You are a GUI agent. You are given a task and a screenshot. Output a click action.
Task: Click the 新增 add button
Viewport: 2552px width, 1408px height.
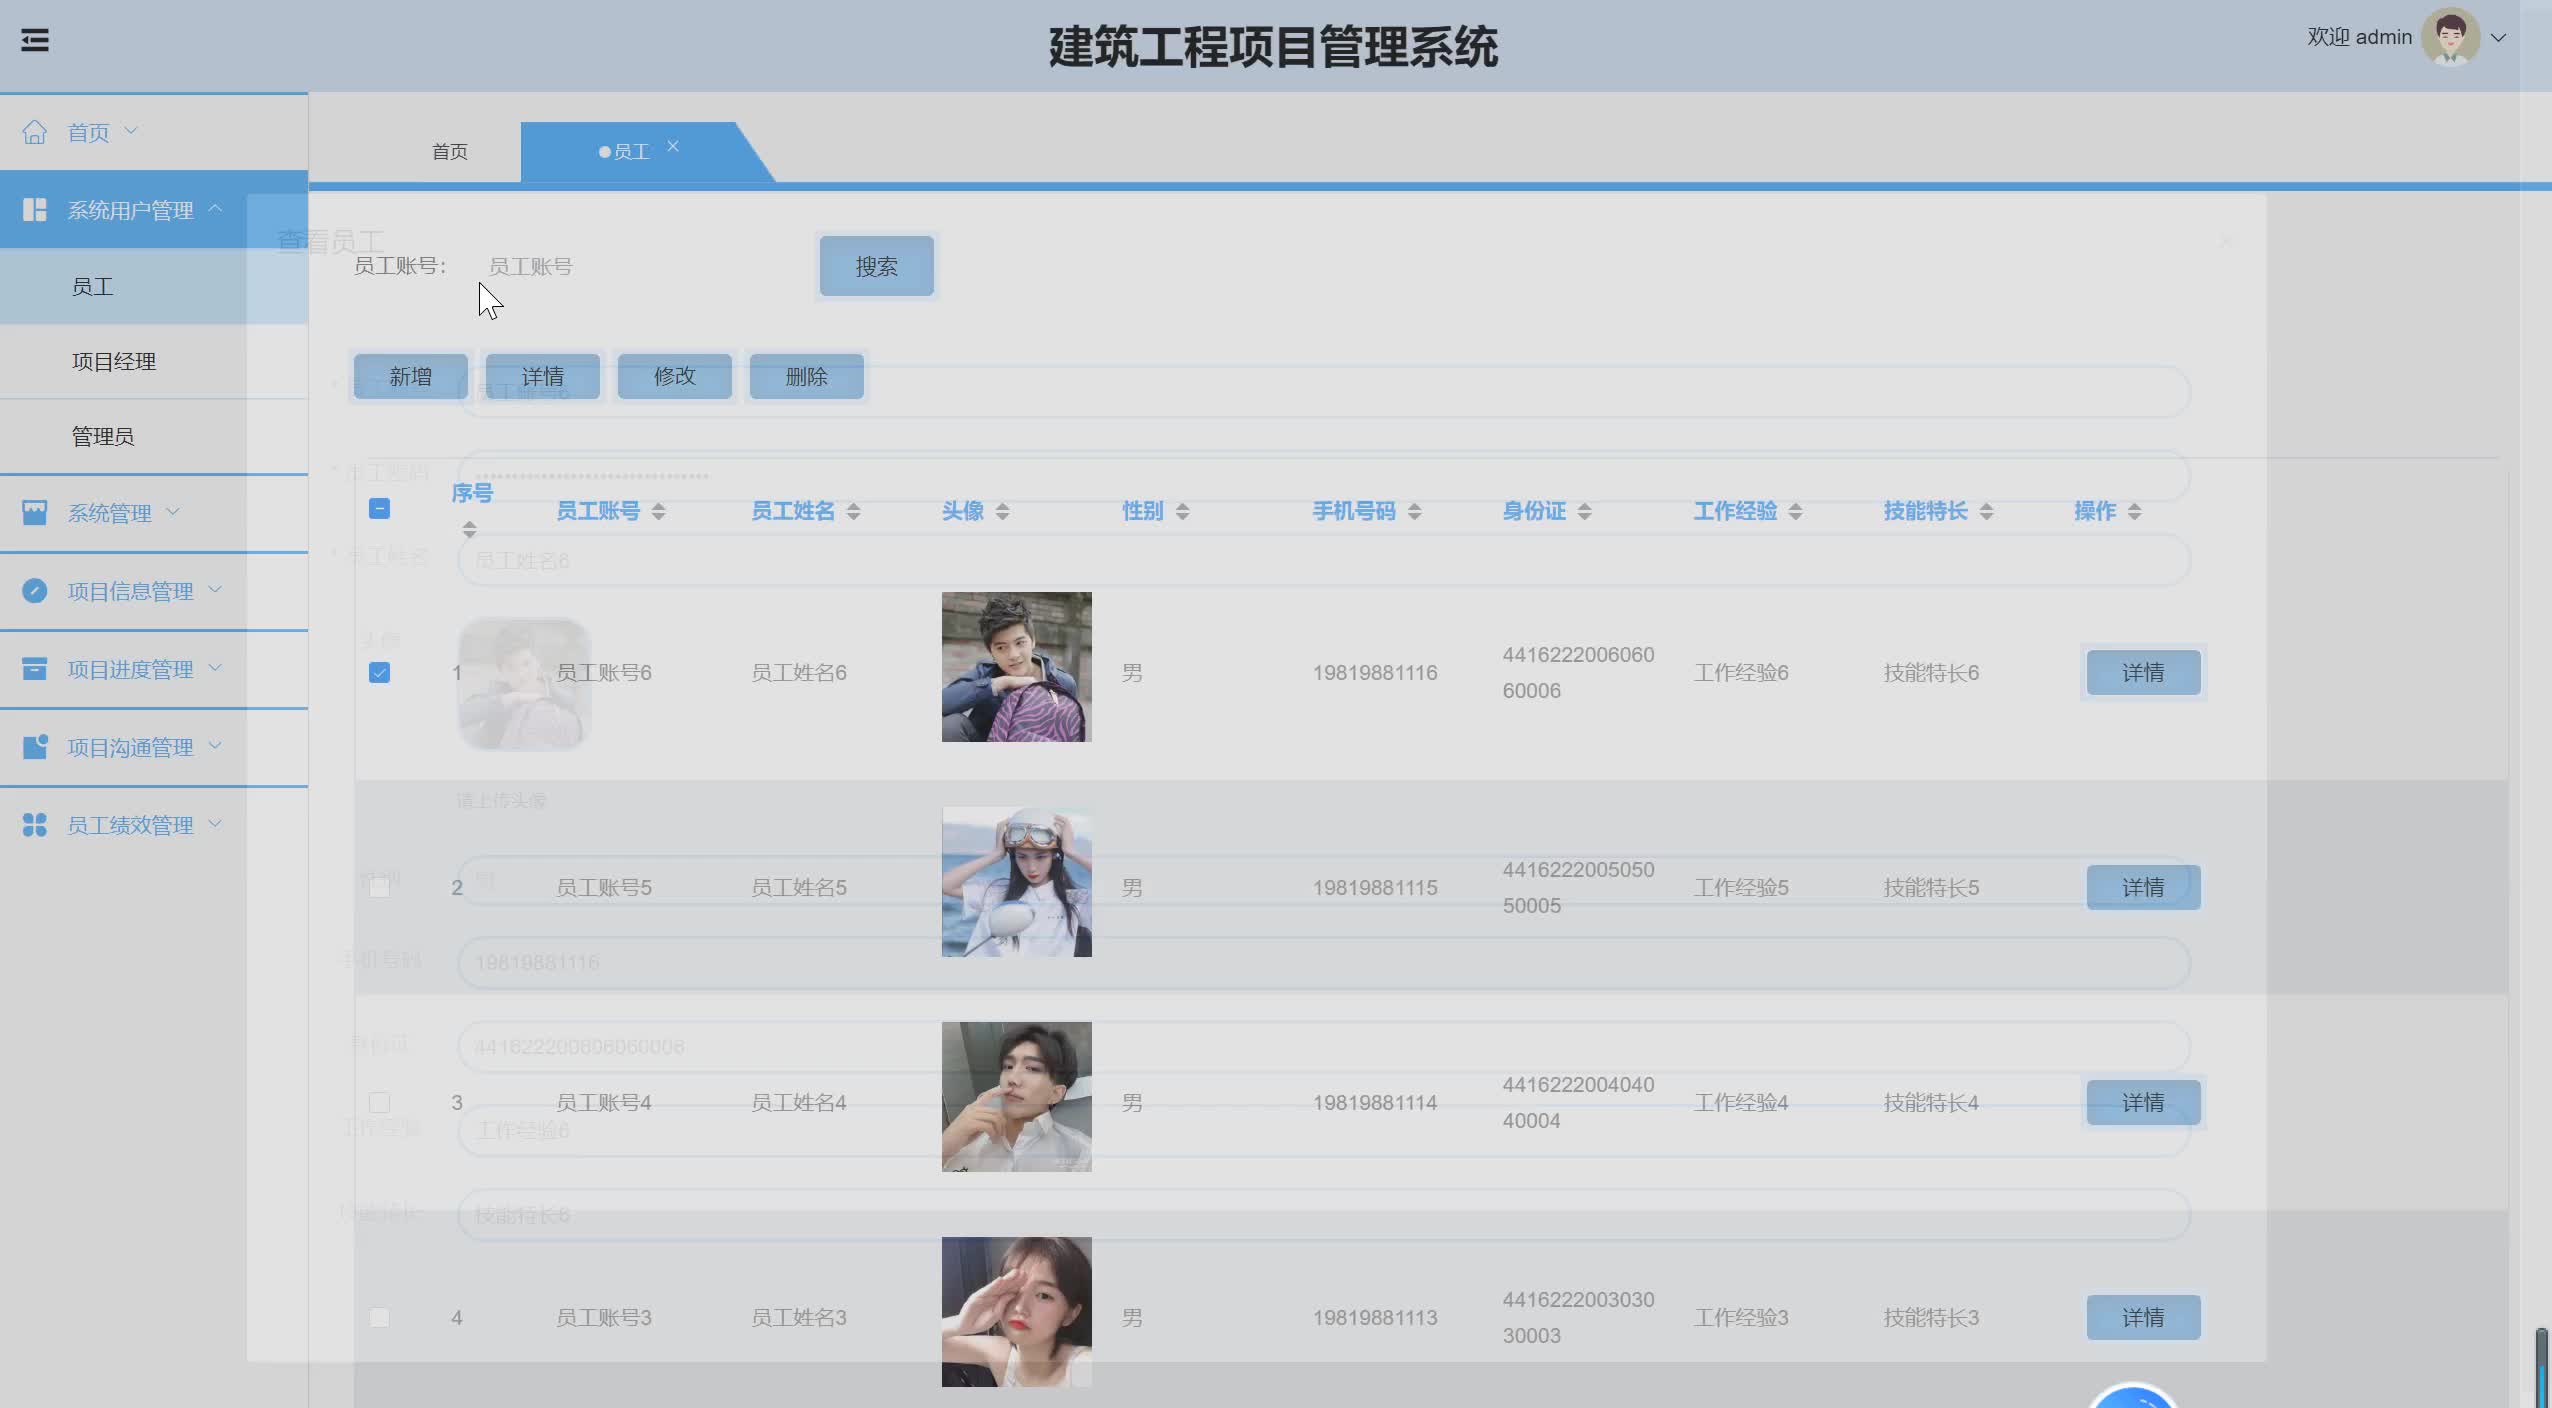409,376
